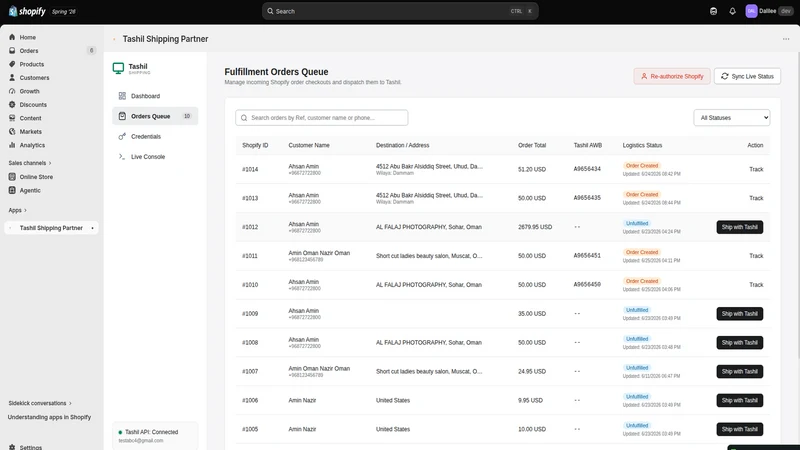Open the All Statuses dropdown
The height and width of the screenshot is (450, 800).
coord(732,118)
